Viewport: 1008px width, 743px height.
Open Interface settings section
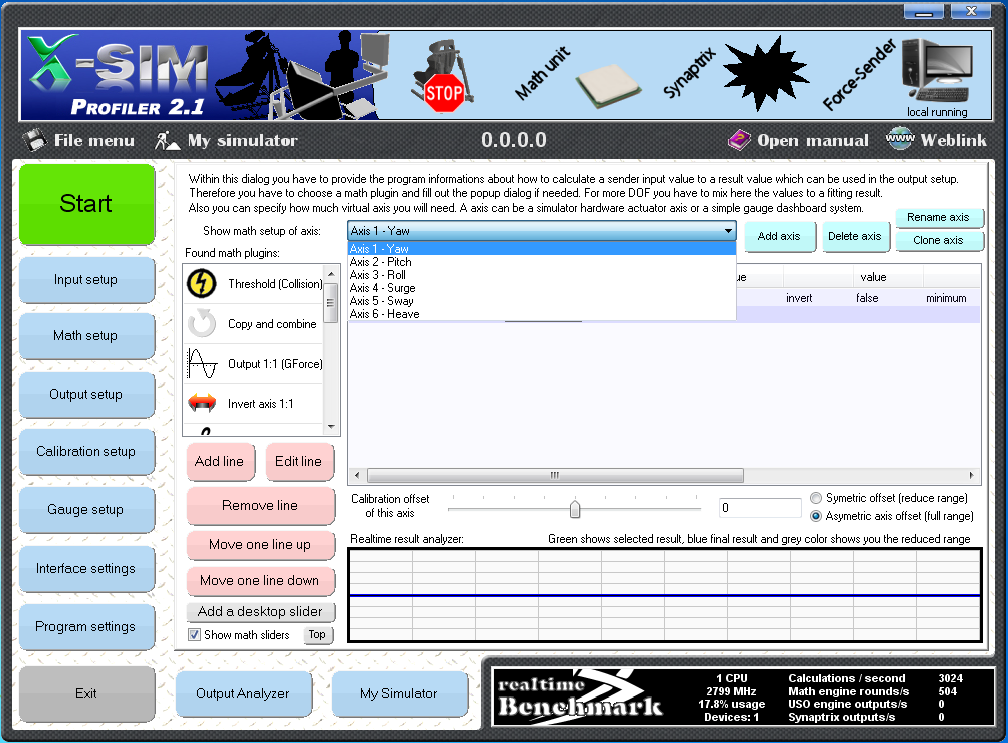coord(87,569)
